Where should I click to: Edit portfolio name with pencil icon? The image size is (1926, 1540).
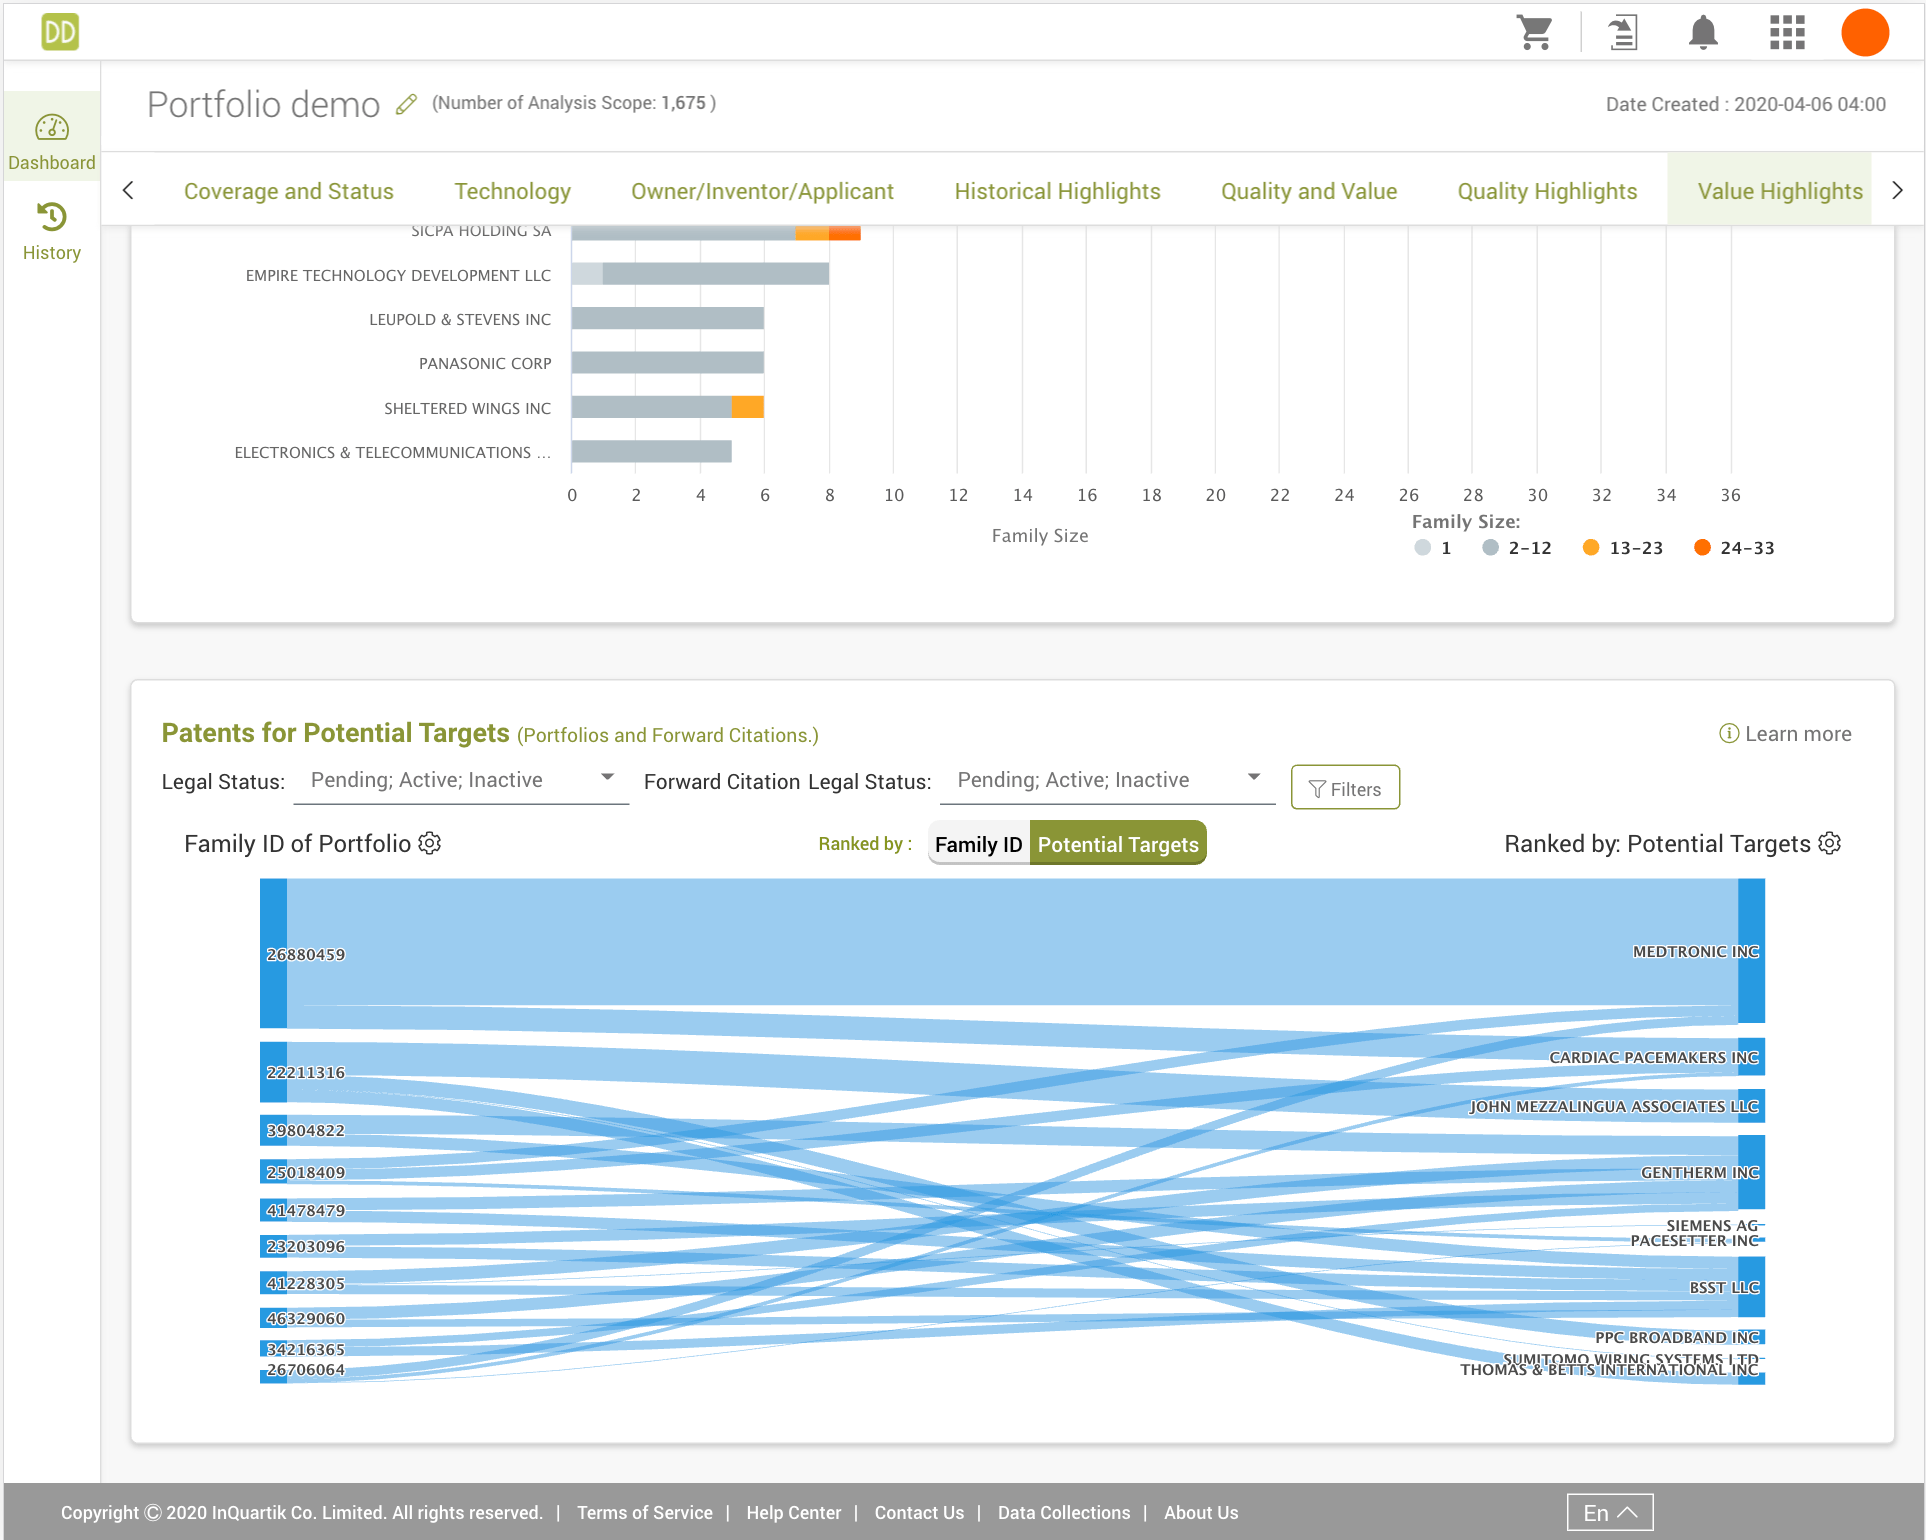click(406, 104)
